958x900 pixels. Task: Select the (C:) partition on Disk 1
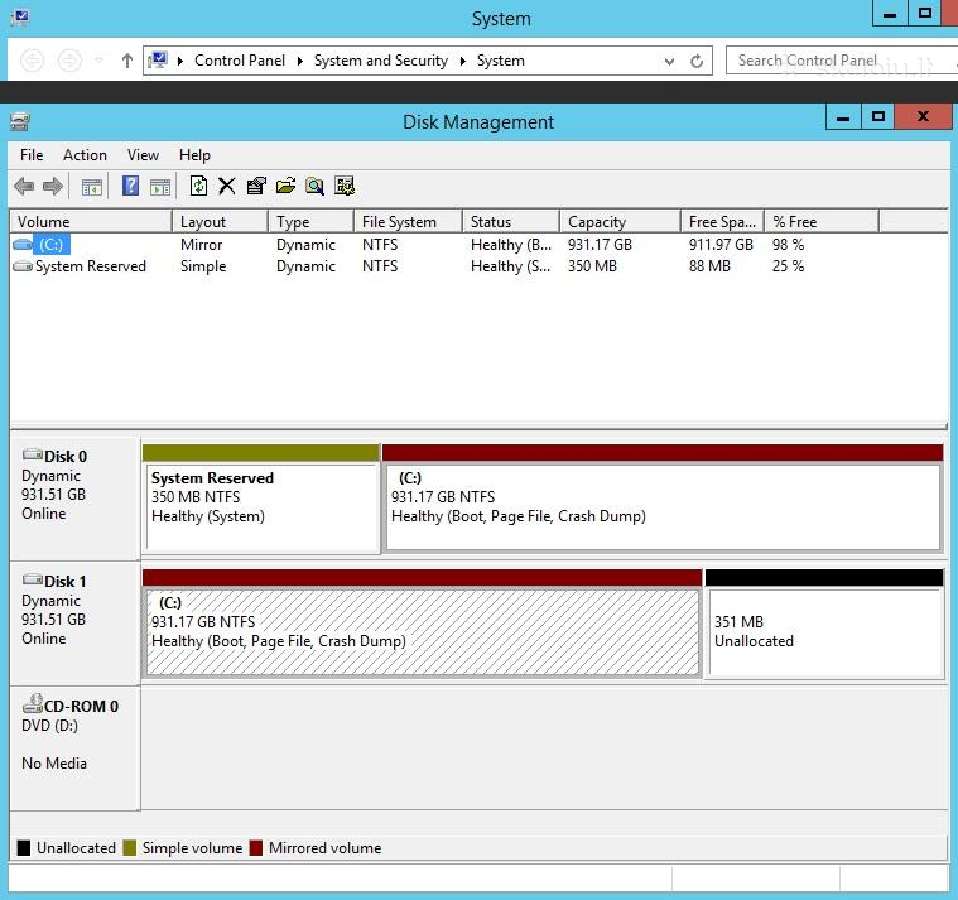(422, 624)
